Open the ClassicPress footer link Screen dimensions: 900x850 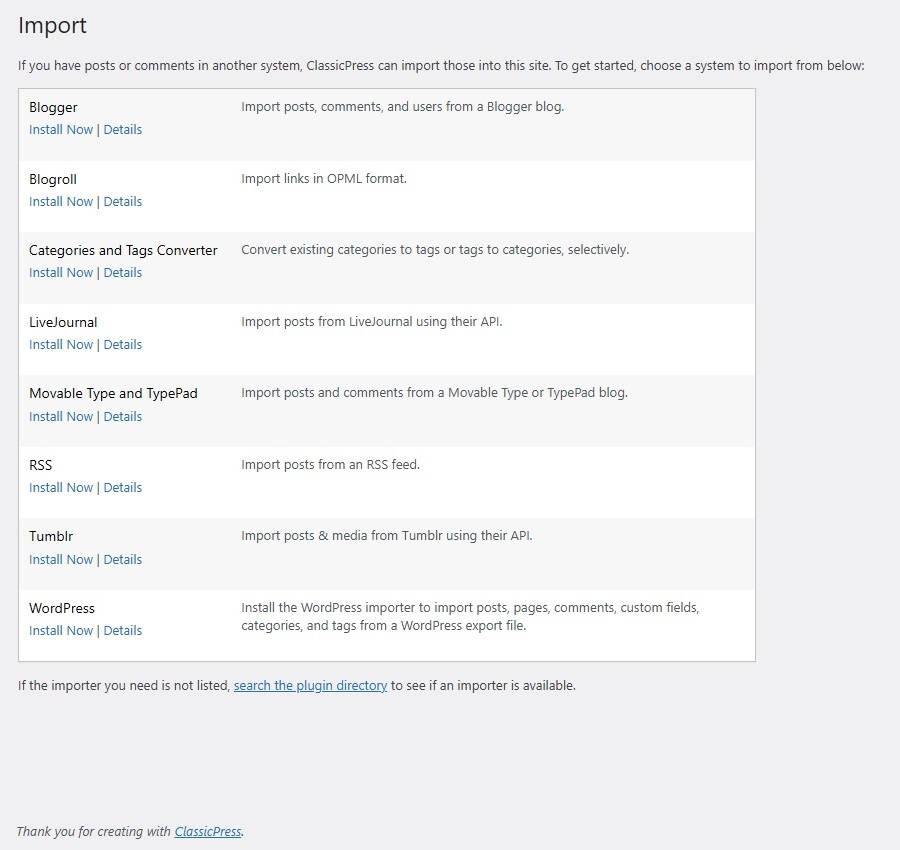click(208, 831)
